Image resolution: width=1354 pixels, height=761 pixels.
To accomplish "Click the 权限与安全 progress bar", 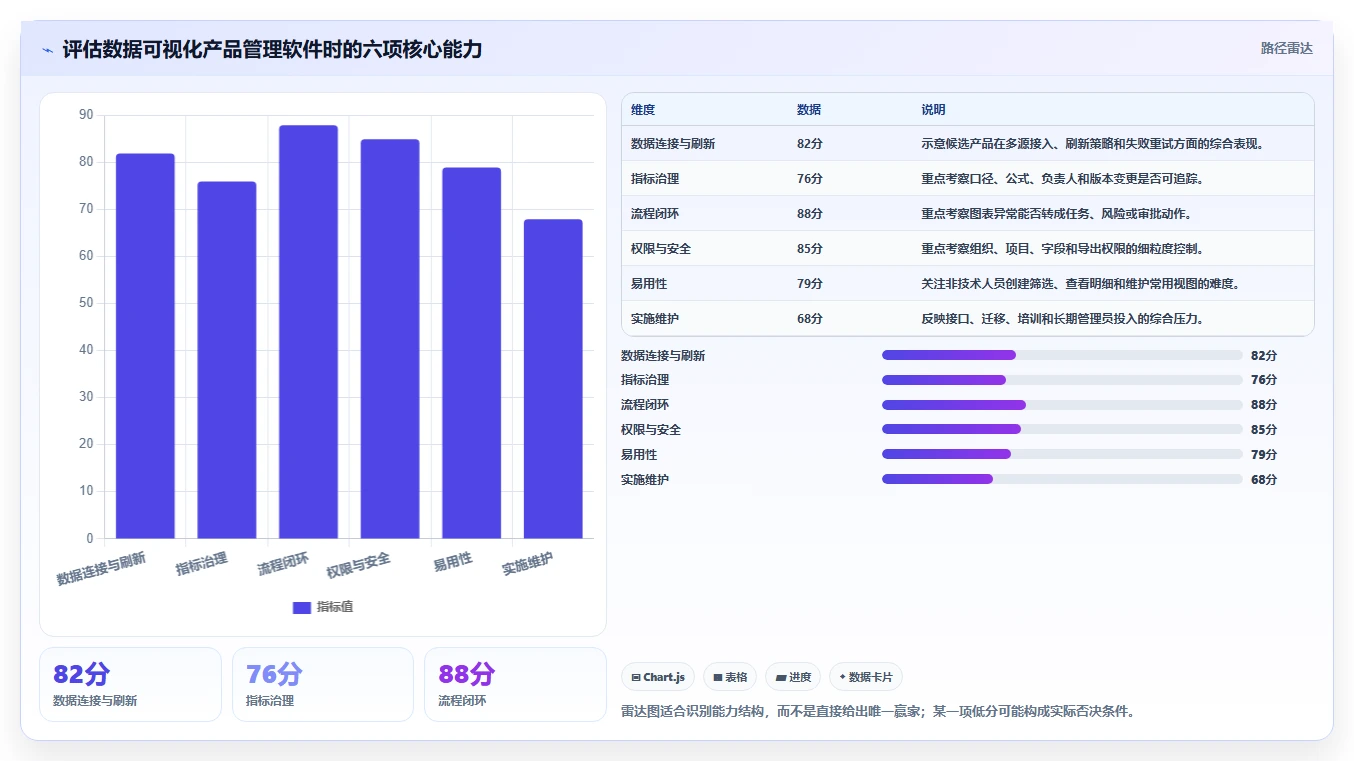I will pyautogui.click(x=1062, y=429).
